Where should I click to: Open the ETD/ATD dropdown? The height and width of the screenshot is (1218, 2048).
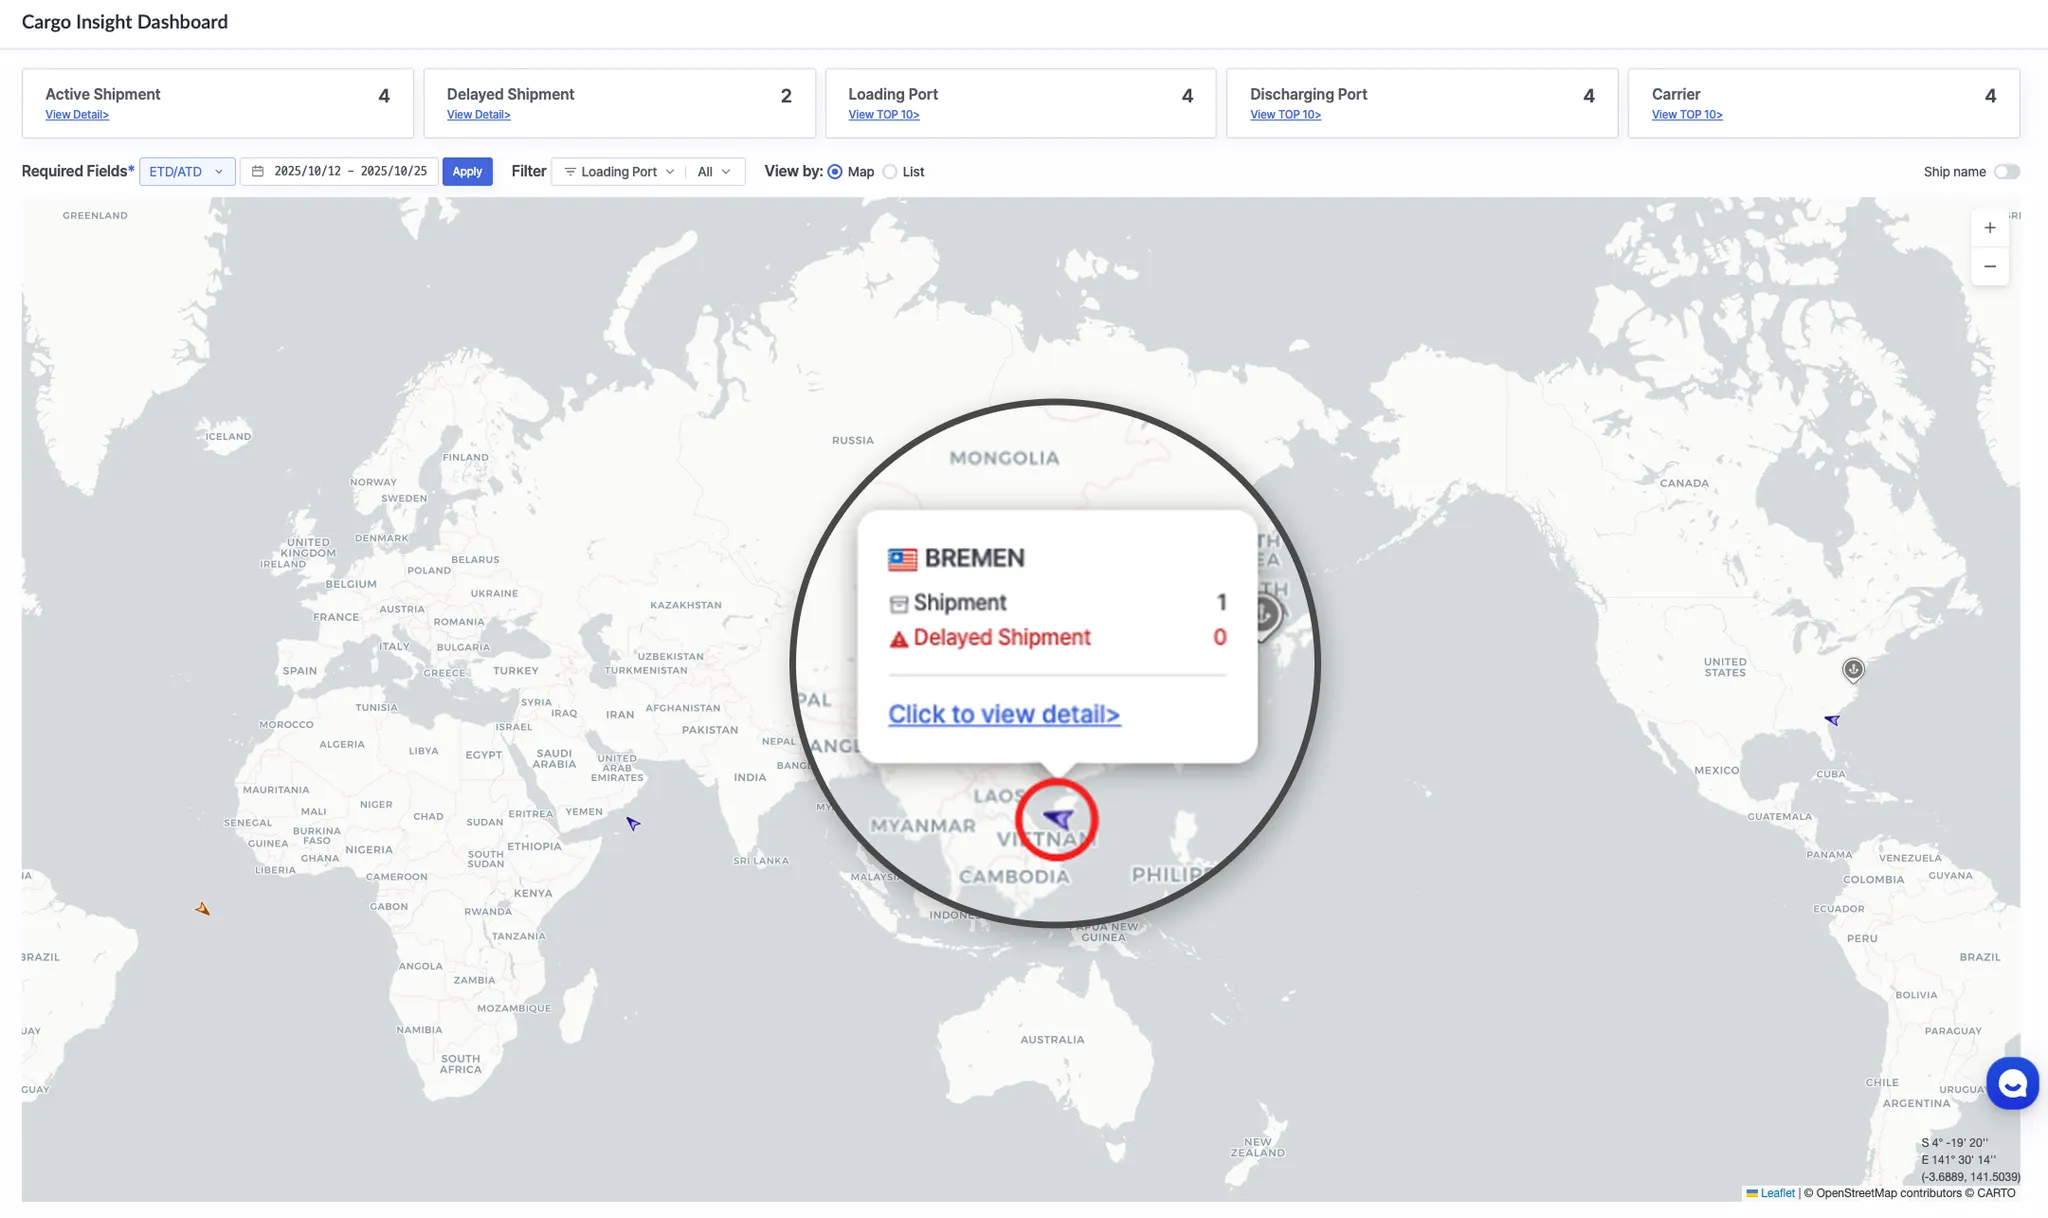tap(187, 172)
